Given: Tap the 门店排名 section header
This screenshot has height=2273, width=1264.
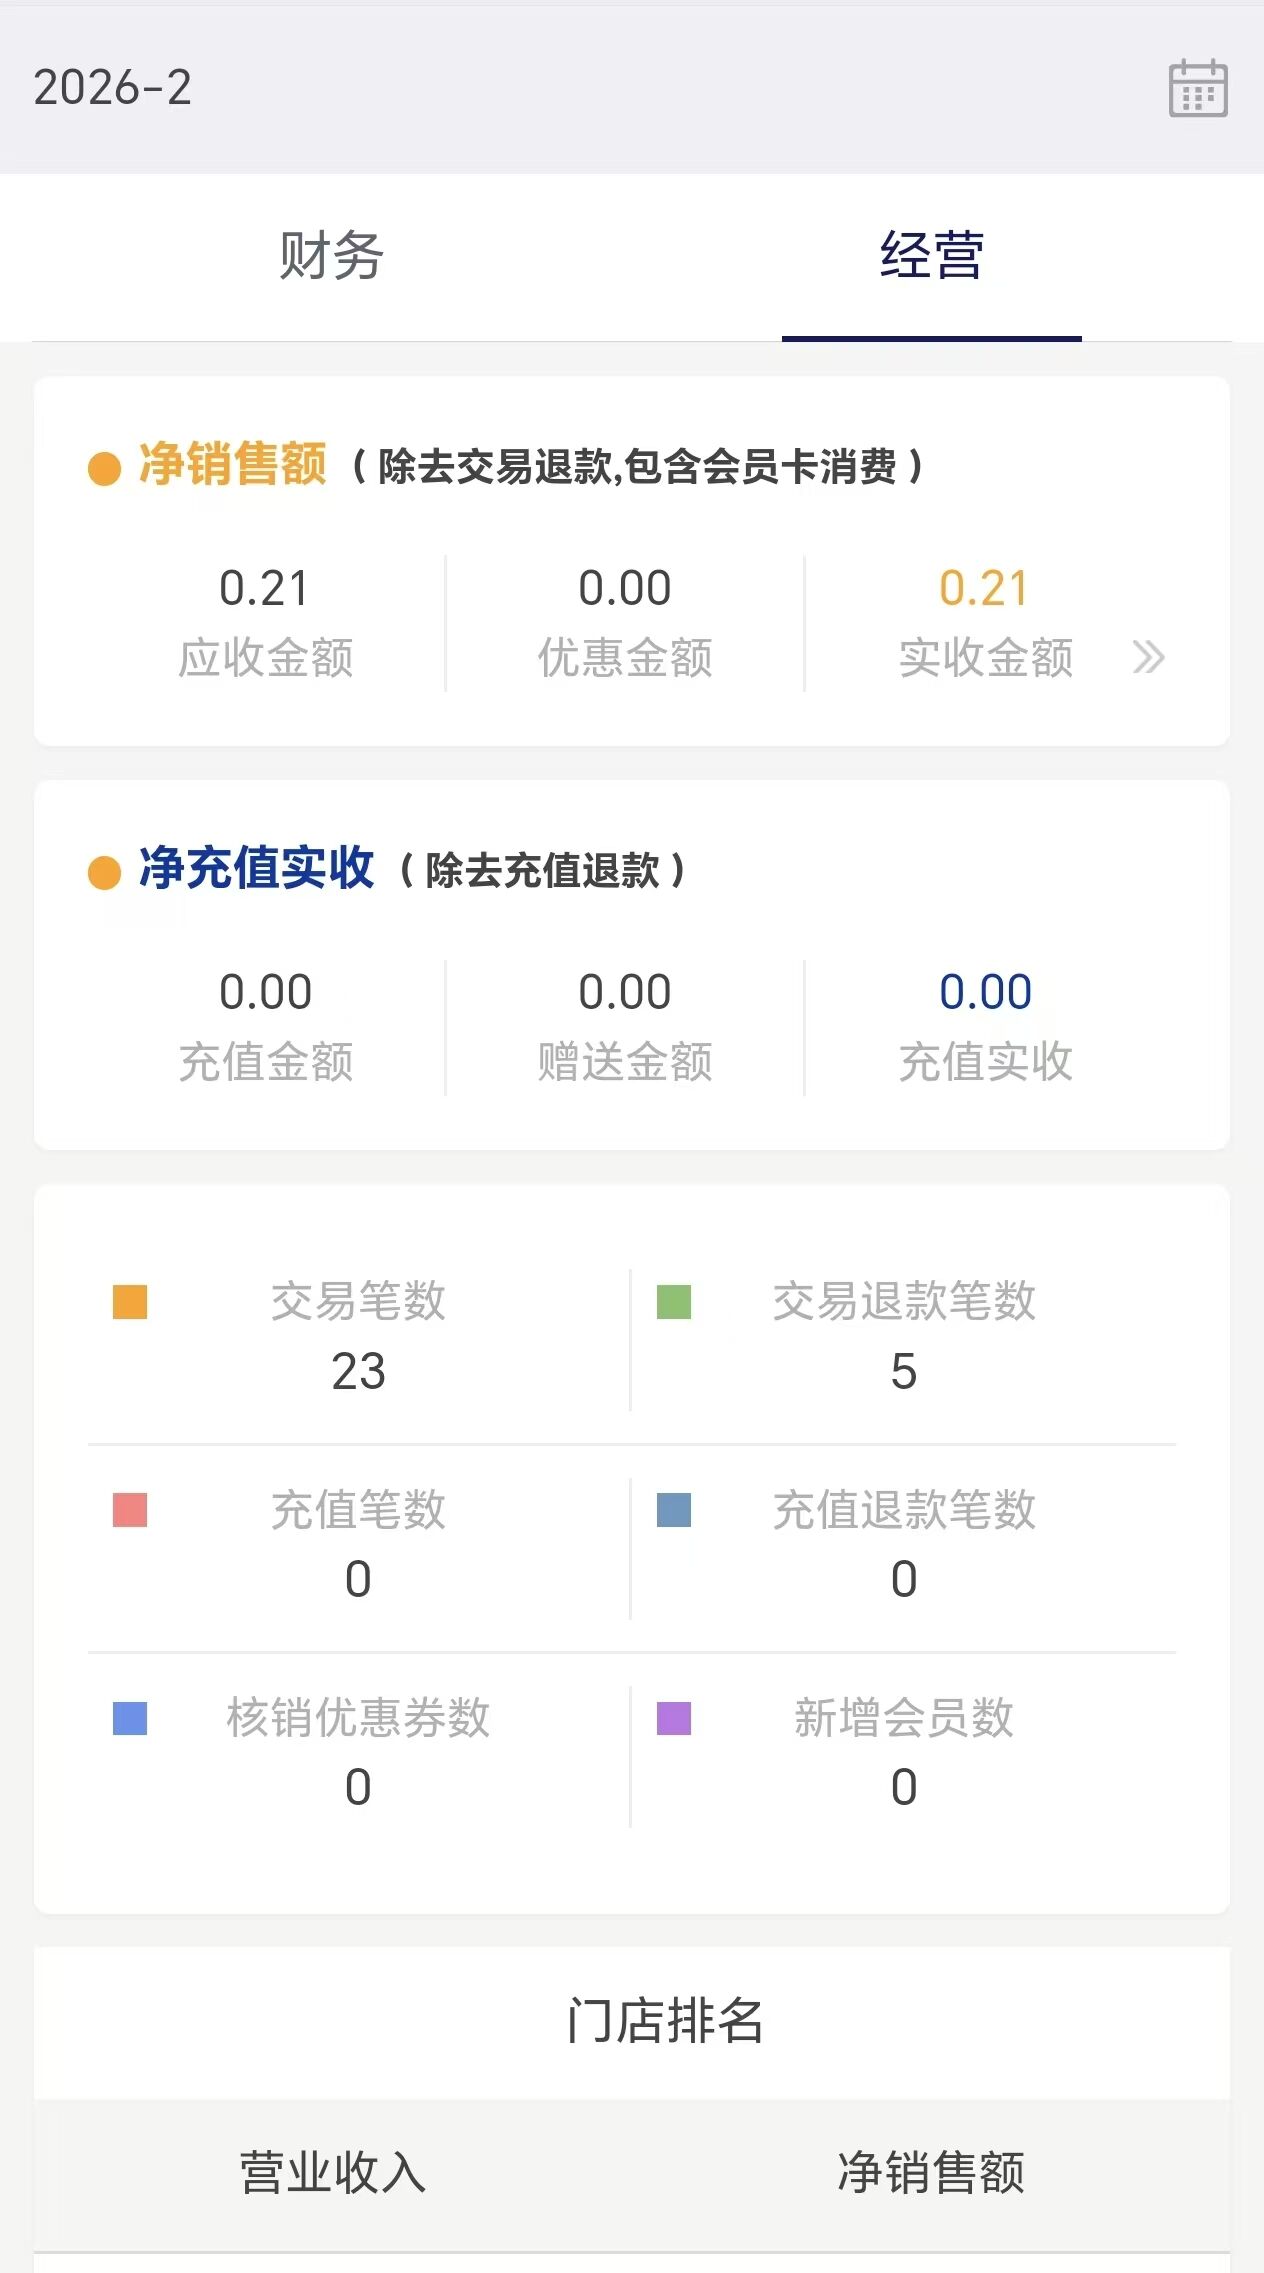Looking at the screenshot, I should pos(665,2021).
